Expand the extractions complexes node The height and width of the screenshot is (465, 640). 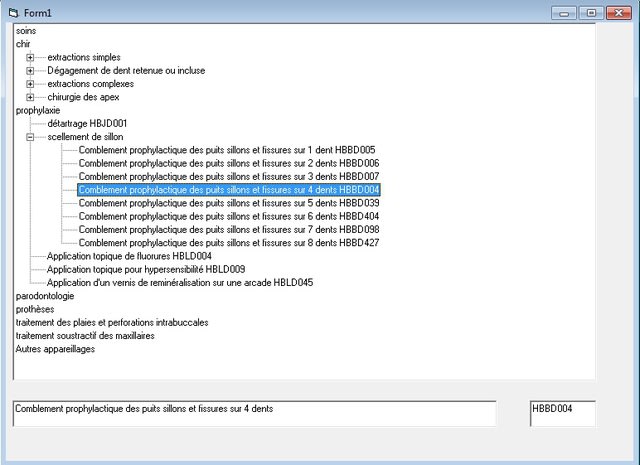point(30,84)
